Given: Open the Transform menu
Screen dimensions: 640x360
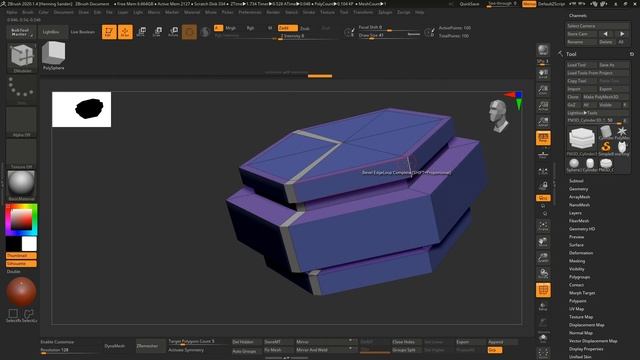Looking at the screenshot, I should click(363, 12).
